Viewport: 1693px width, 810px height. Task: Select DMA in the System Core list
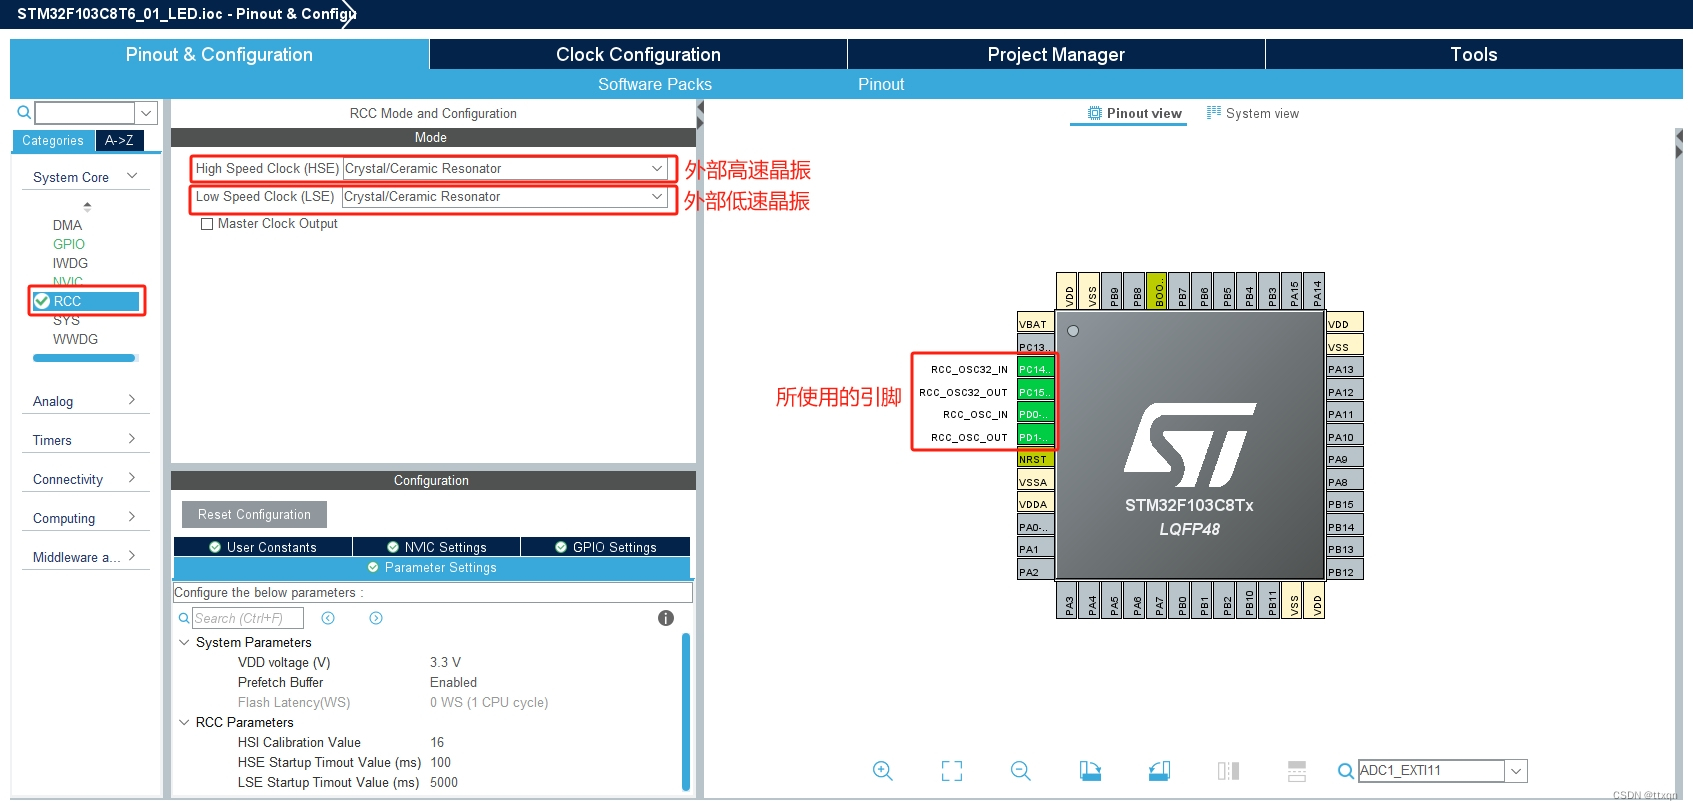pos(67,225)
